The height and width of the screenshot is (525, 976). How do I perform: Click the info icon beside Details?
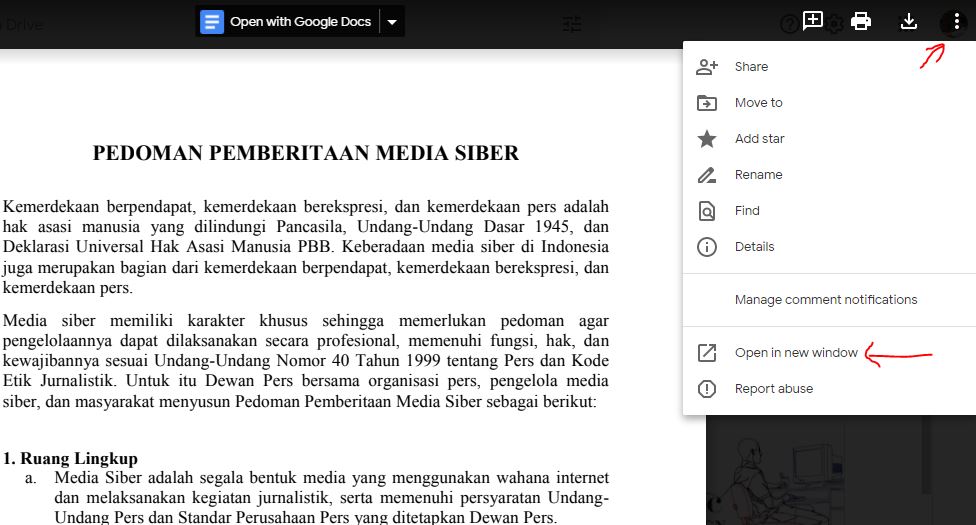706,247
